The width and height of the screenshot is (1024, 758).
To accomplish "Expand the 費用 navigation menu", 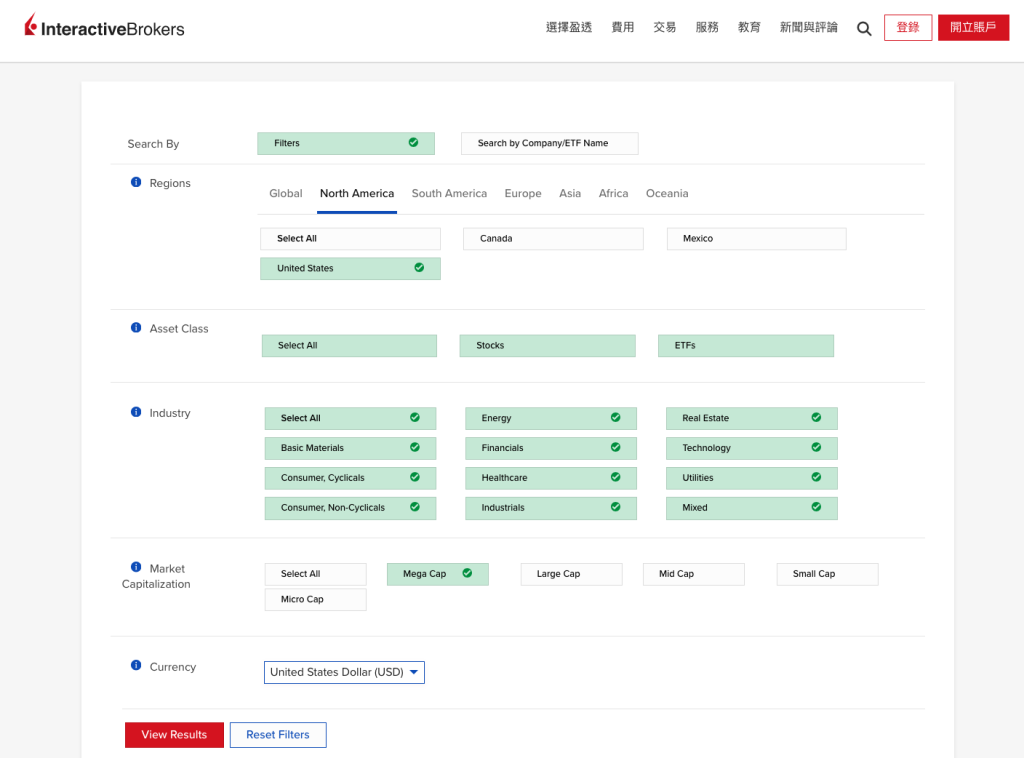I will [x=623, y=28].
